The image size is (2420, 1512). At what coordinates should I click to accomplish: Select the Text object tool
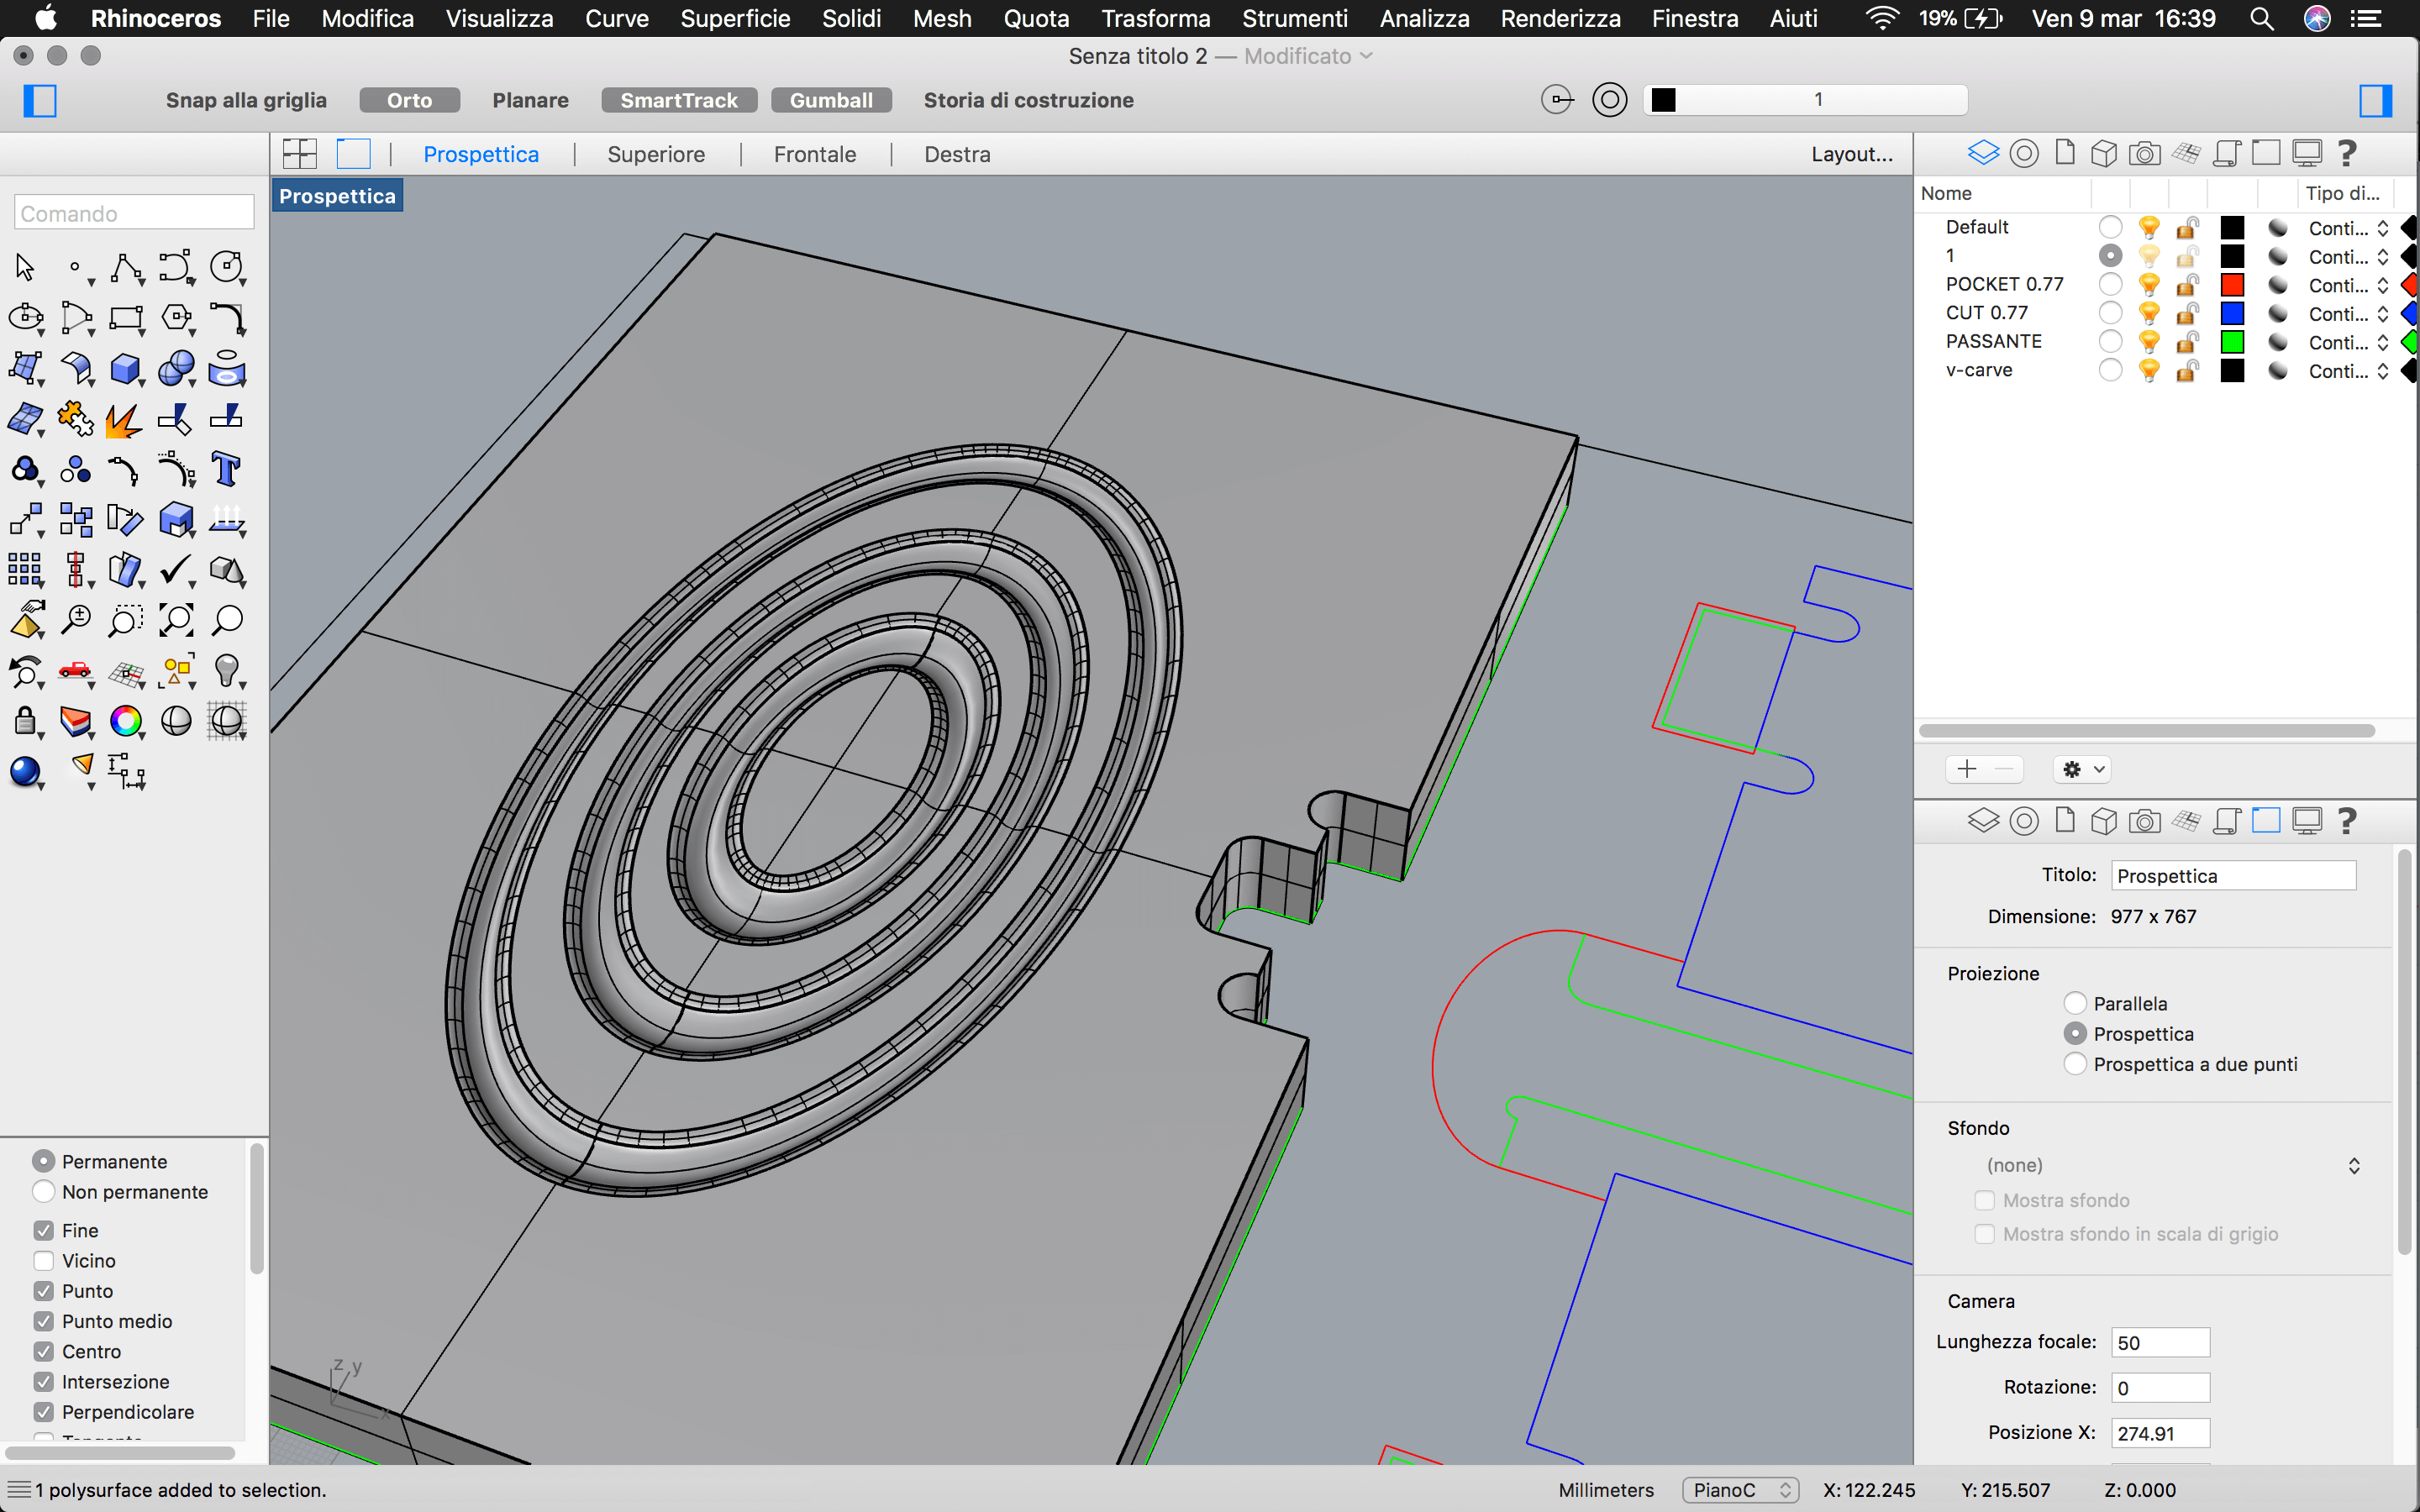(x=227, y=469)
